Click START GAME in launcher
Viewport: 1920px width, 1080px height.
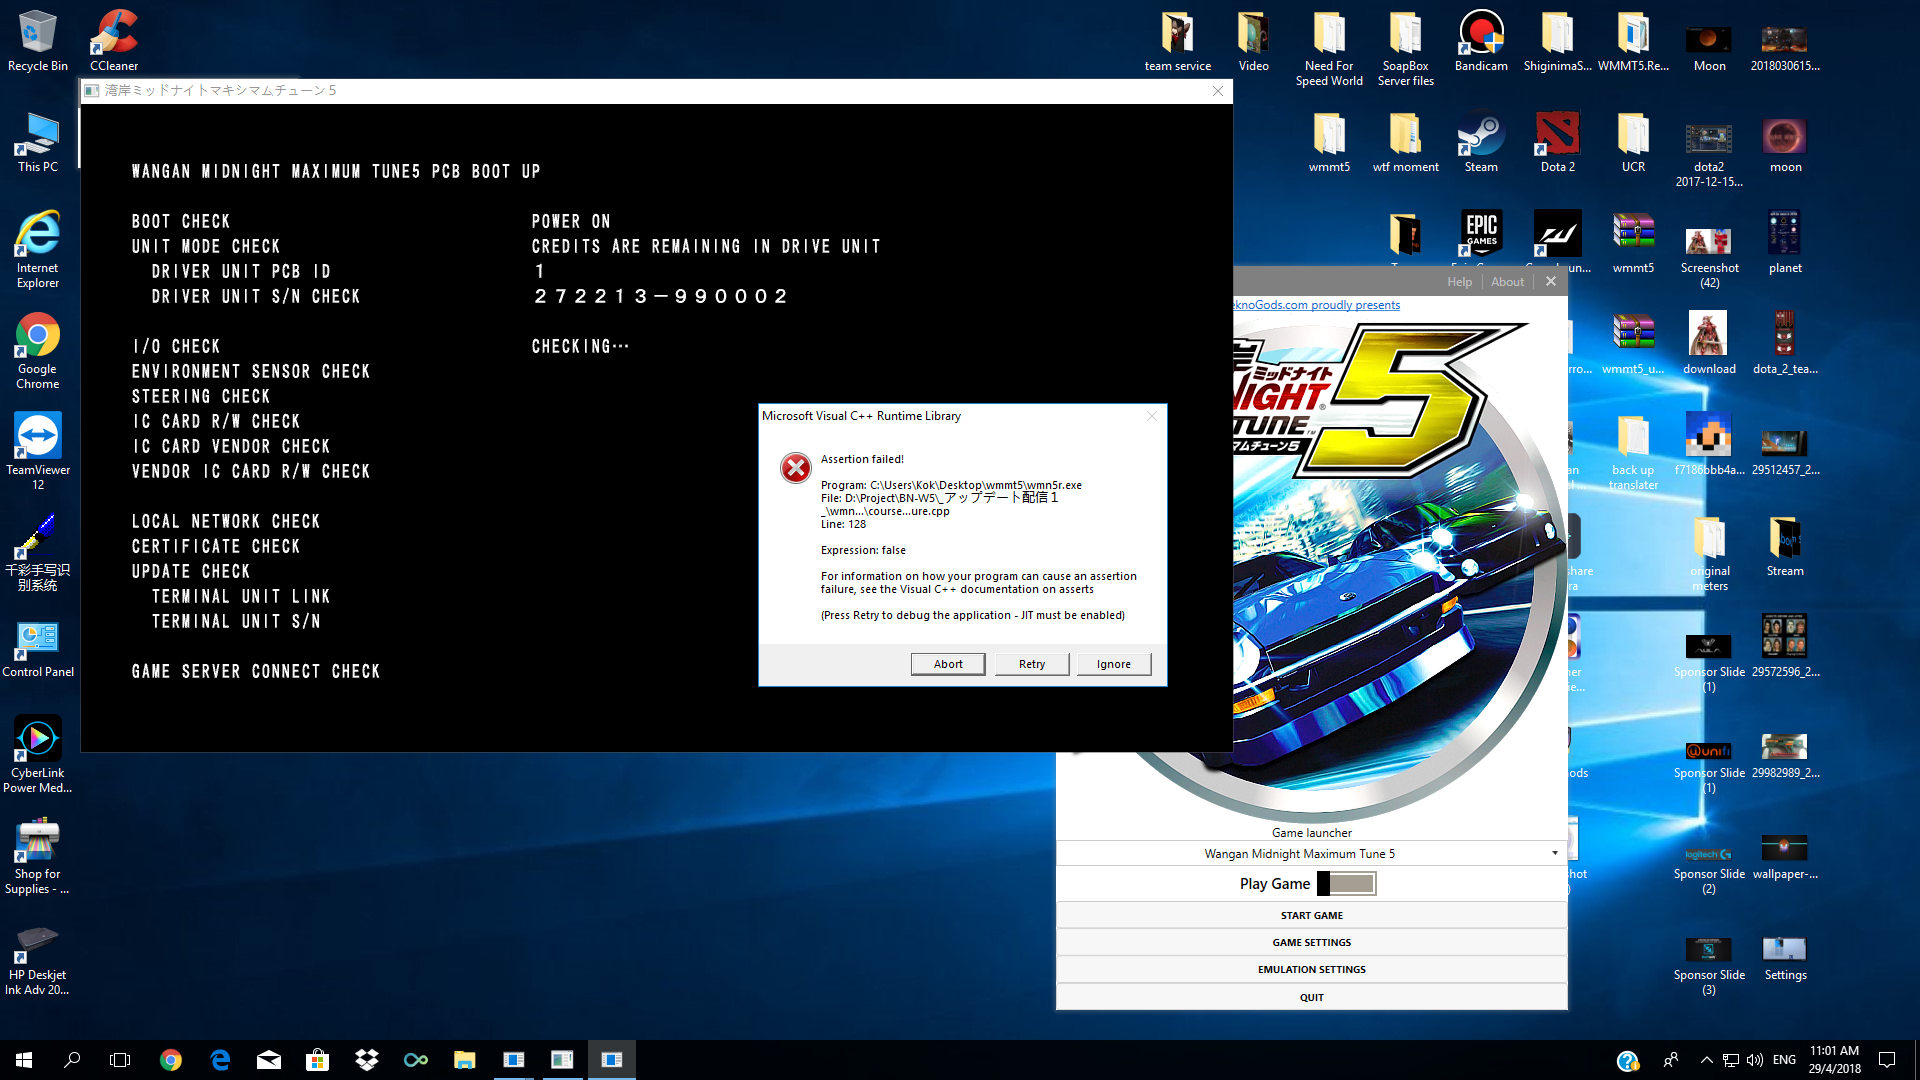(1311, 915)
